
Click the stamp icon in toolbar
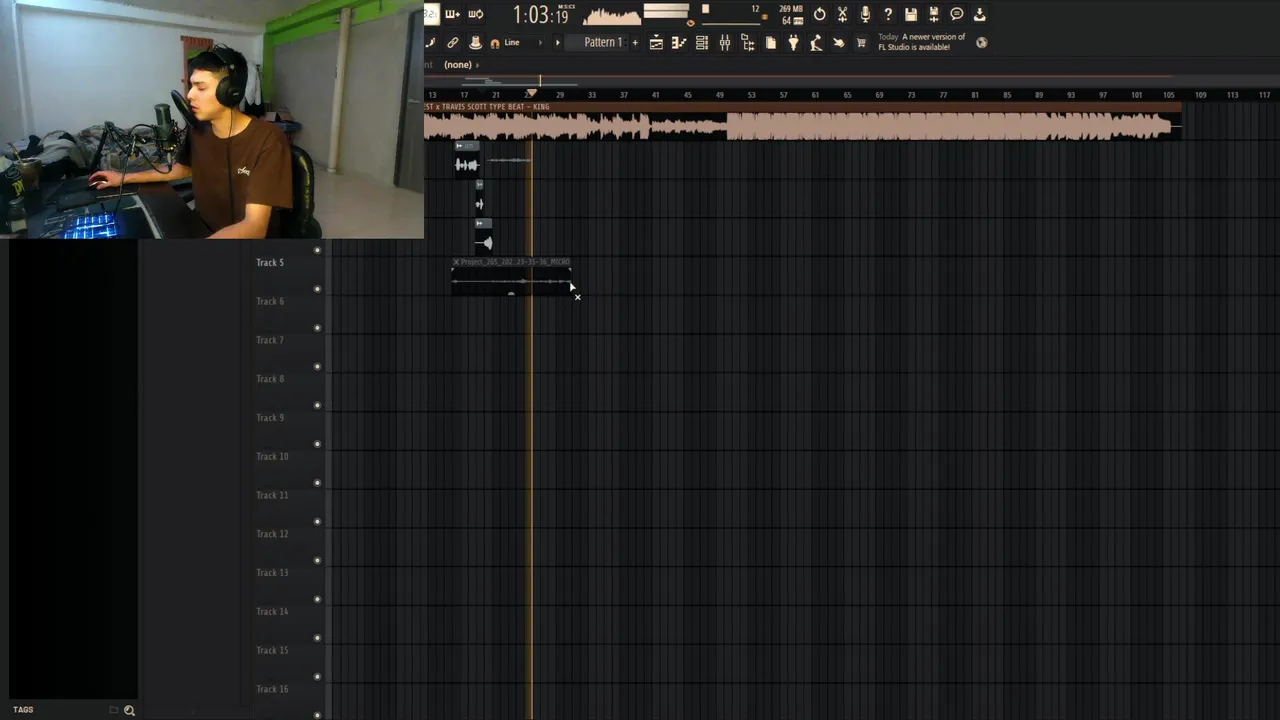pyautogui.click(x=475, y=42)
